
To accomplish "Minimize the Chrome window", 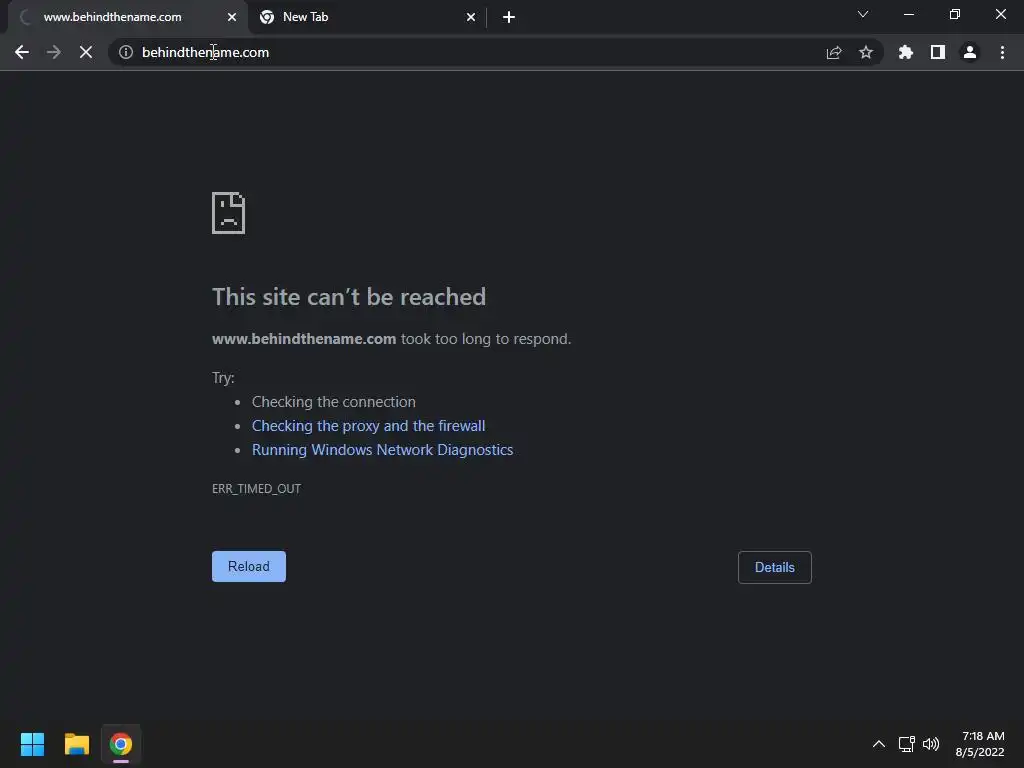I will click(x=908, y=14).
